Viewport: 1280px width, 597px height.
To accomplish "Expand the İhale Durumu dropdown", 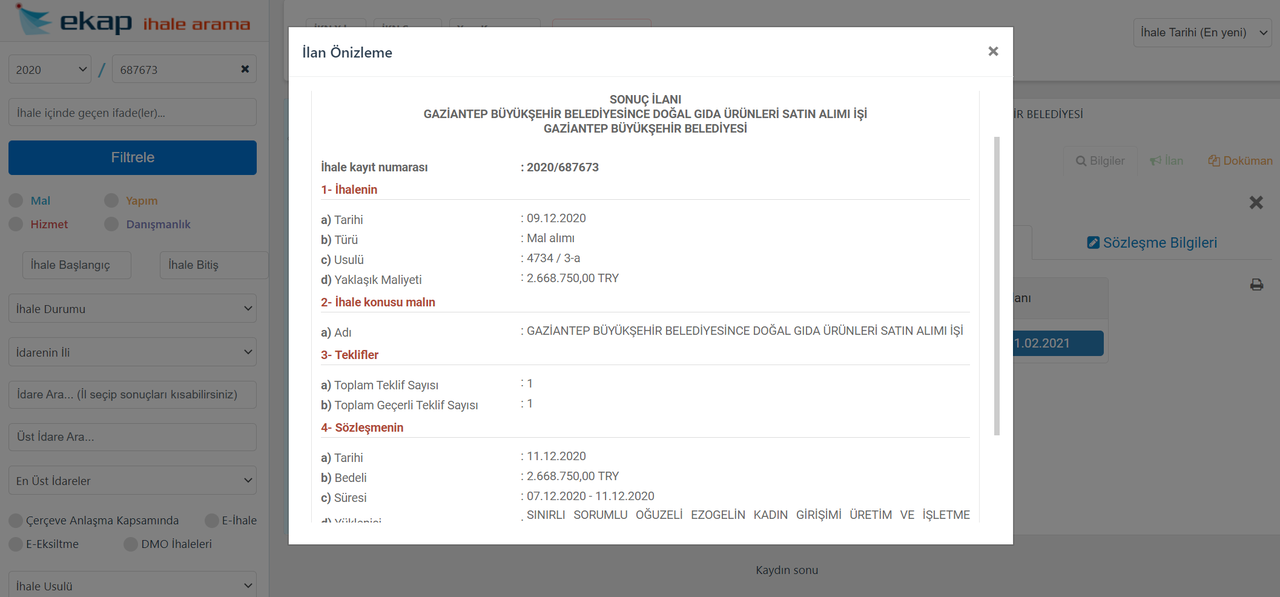I will click(x=132, y=309).
